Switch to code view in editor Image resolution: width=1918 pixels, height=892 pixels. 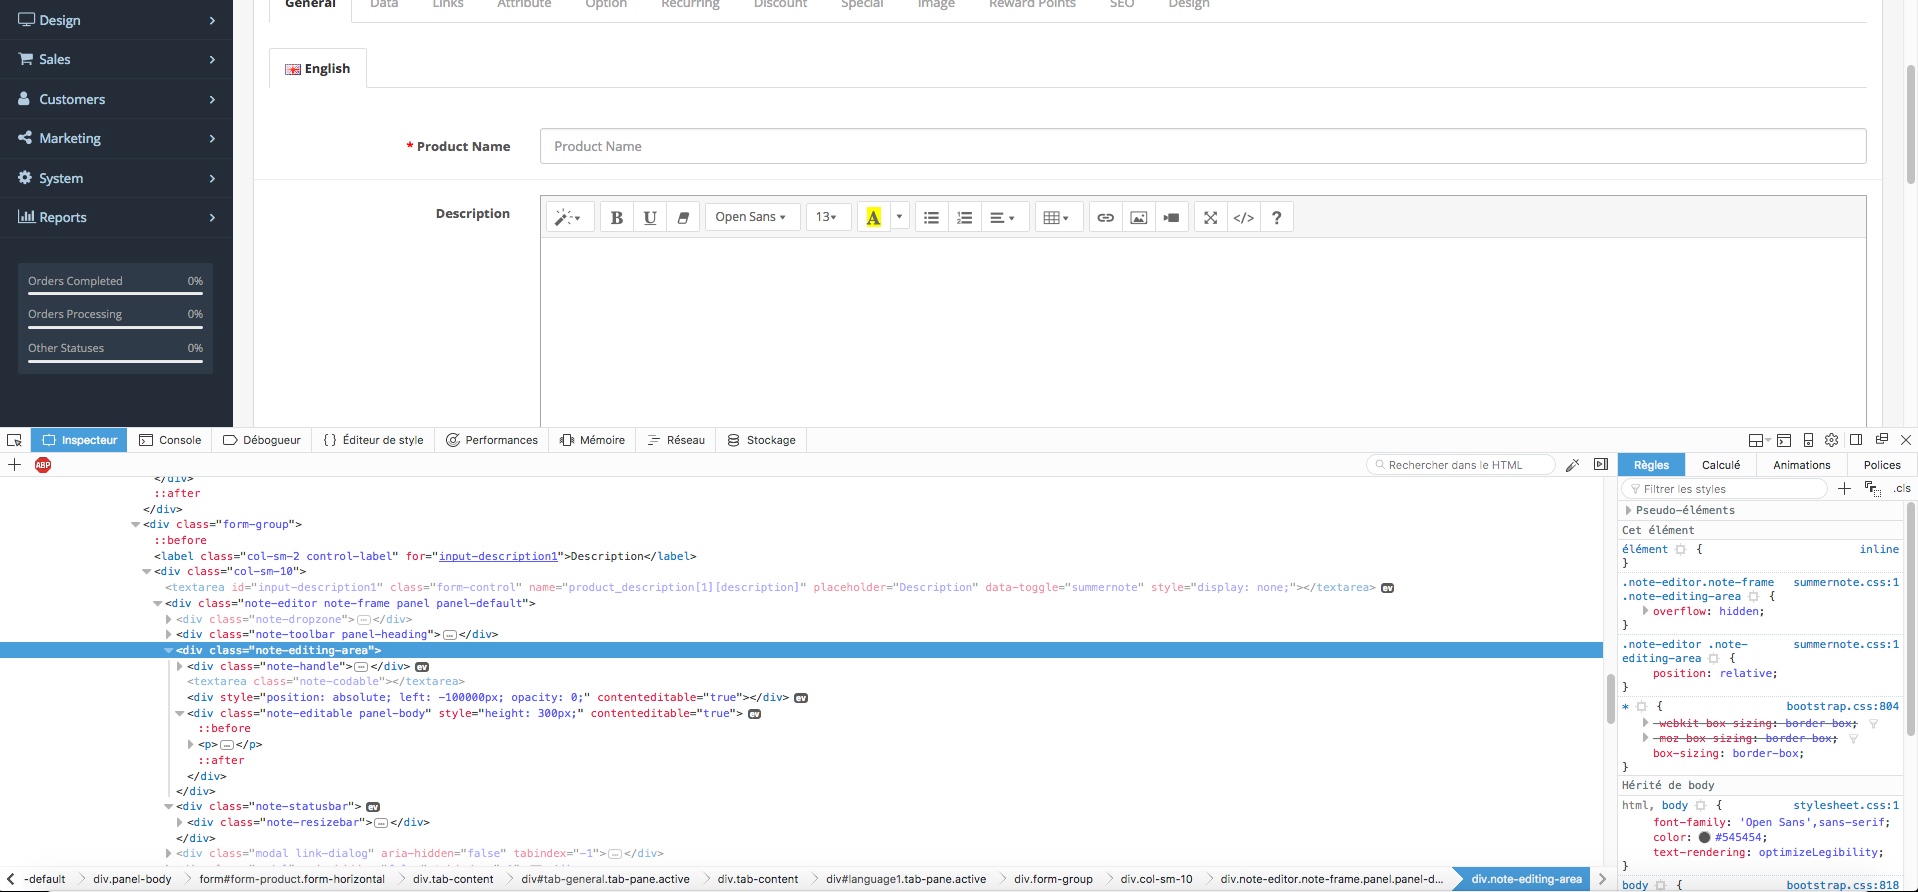click(1243, 217)
